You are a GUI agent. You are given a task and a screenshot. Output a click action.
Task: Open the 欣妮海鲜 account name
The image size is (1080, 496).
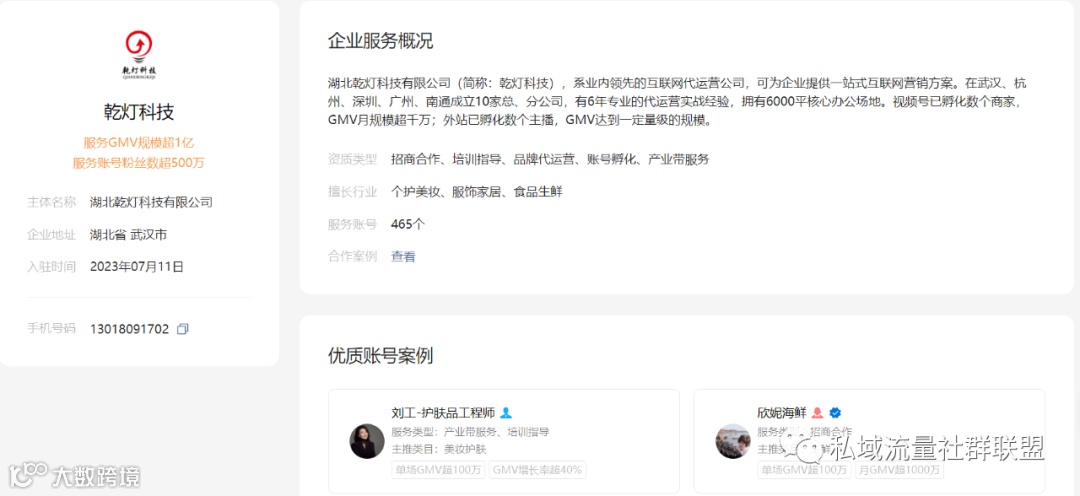782,413
